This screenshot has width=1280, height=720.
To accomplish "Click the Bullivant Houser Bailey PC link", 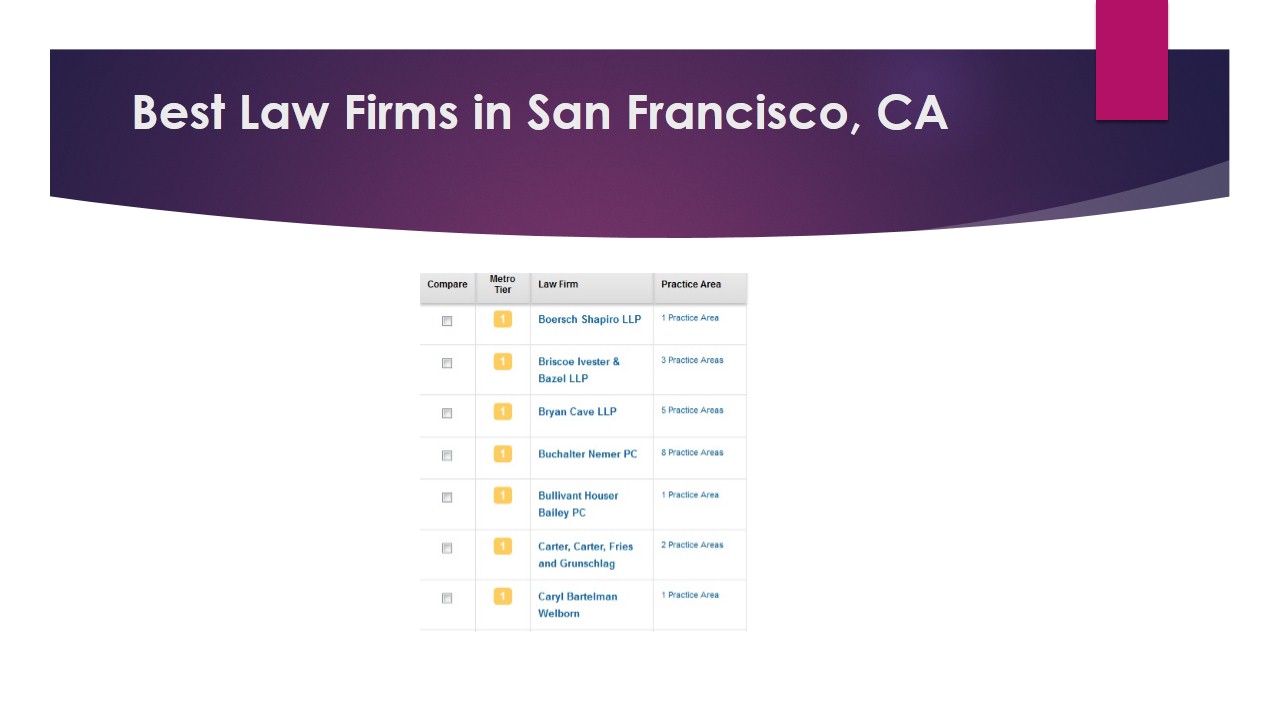I will [x=578, y=502].
